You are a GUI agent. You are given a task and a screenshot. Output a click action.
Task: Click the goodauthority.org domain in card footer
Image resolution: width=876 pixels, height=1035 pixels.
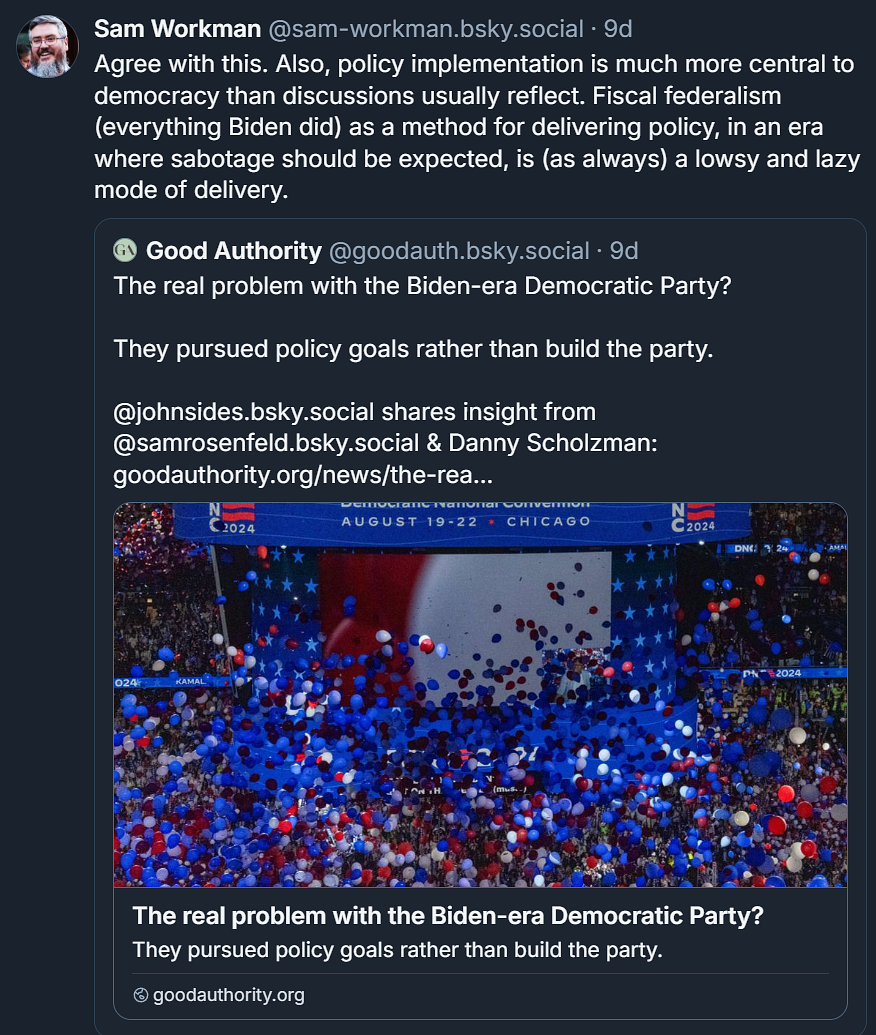[x=228, y=995]
